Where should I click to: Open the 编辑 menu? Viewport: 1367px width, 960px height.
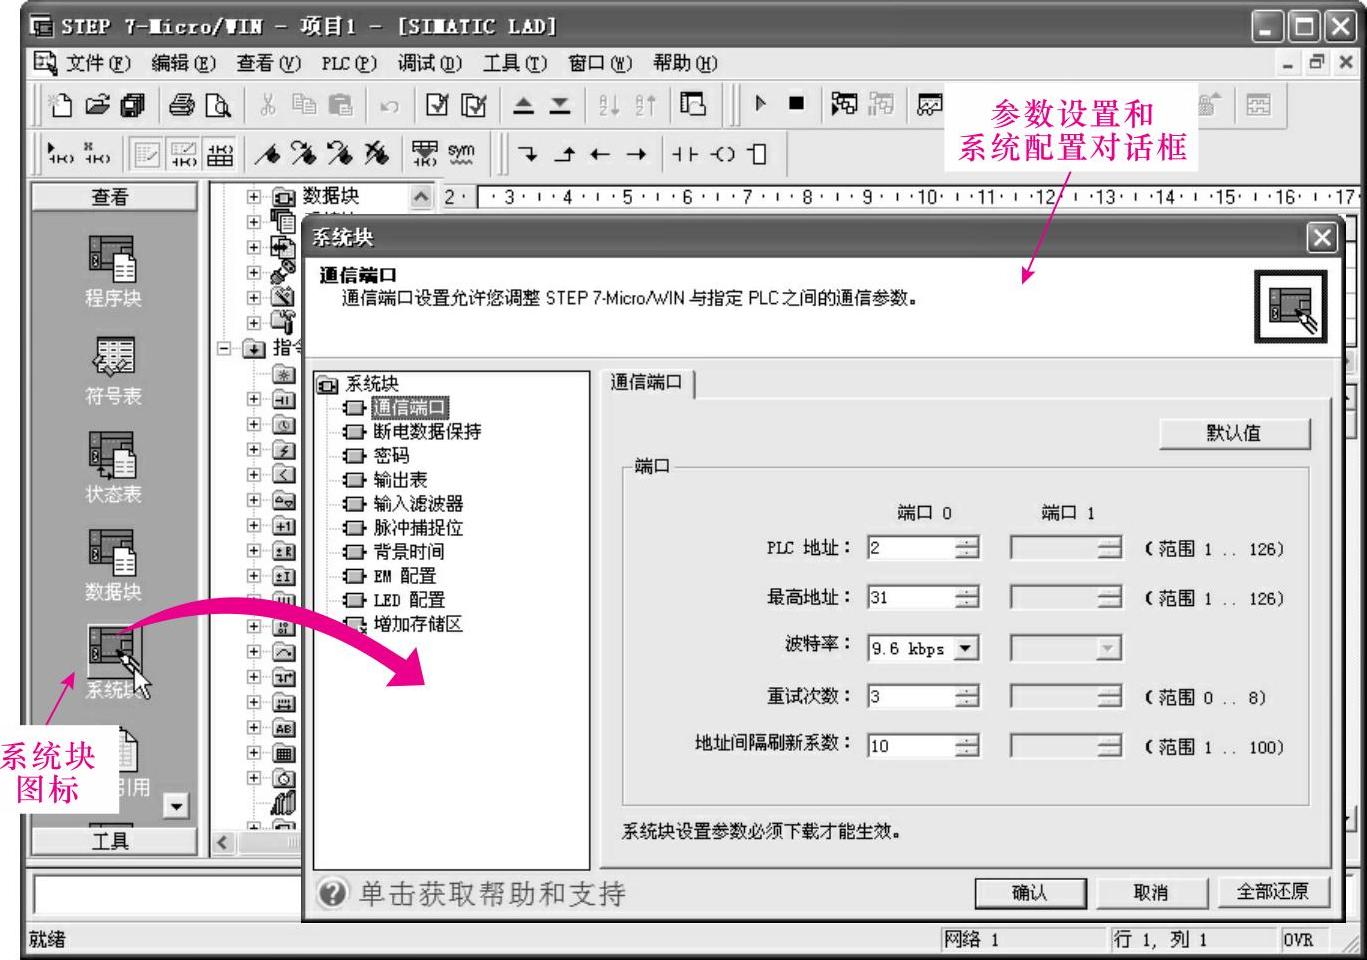click(x=183, y=63)
